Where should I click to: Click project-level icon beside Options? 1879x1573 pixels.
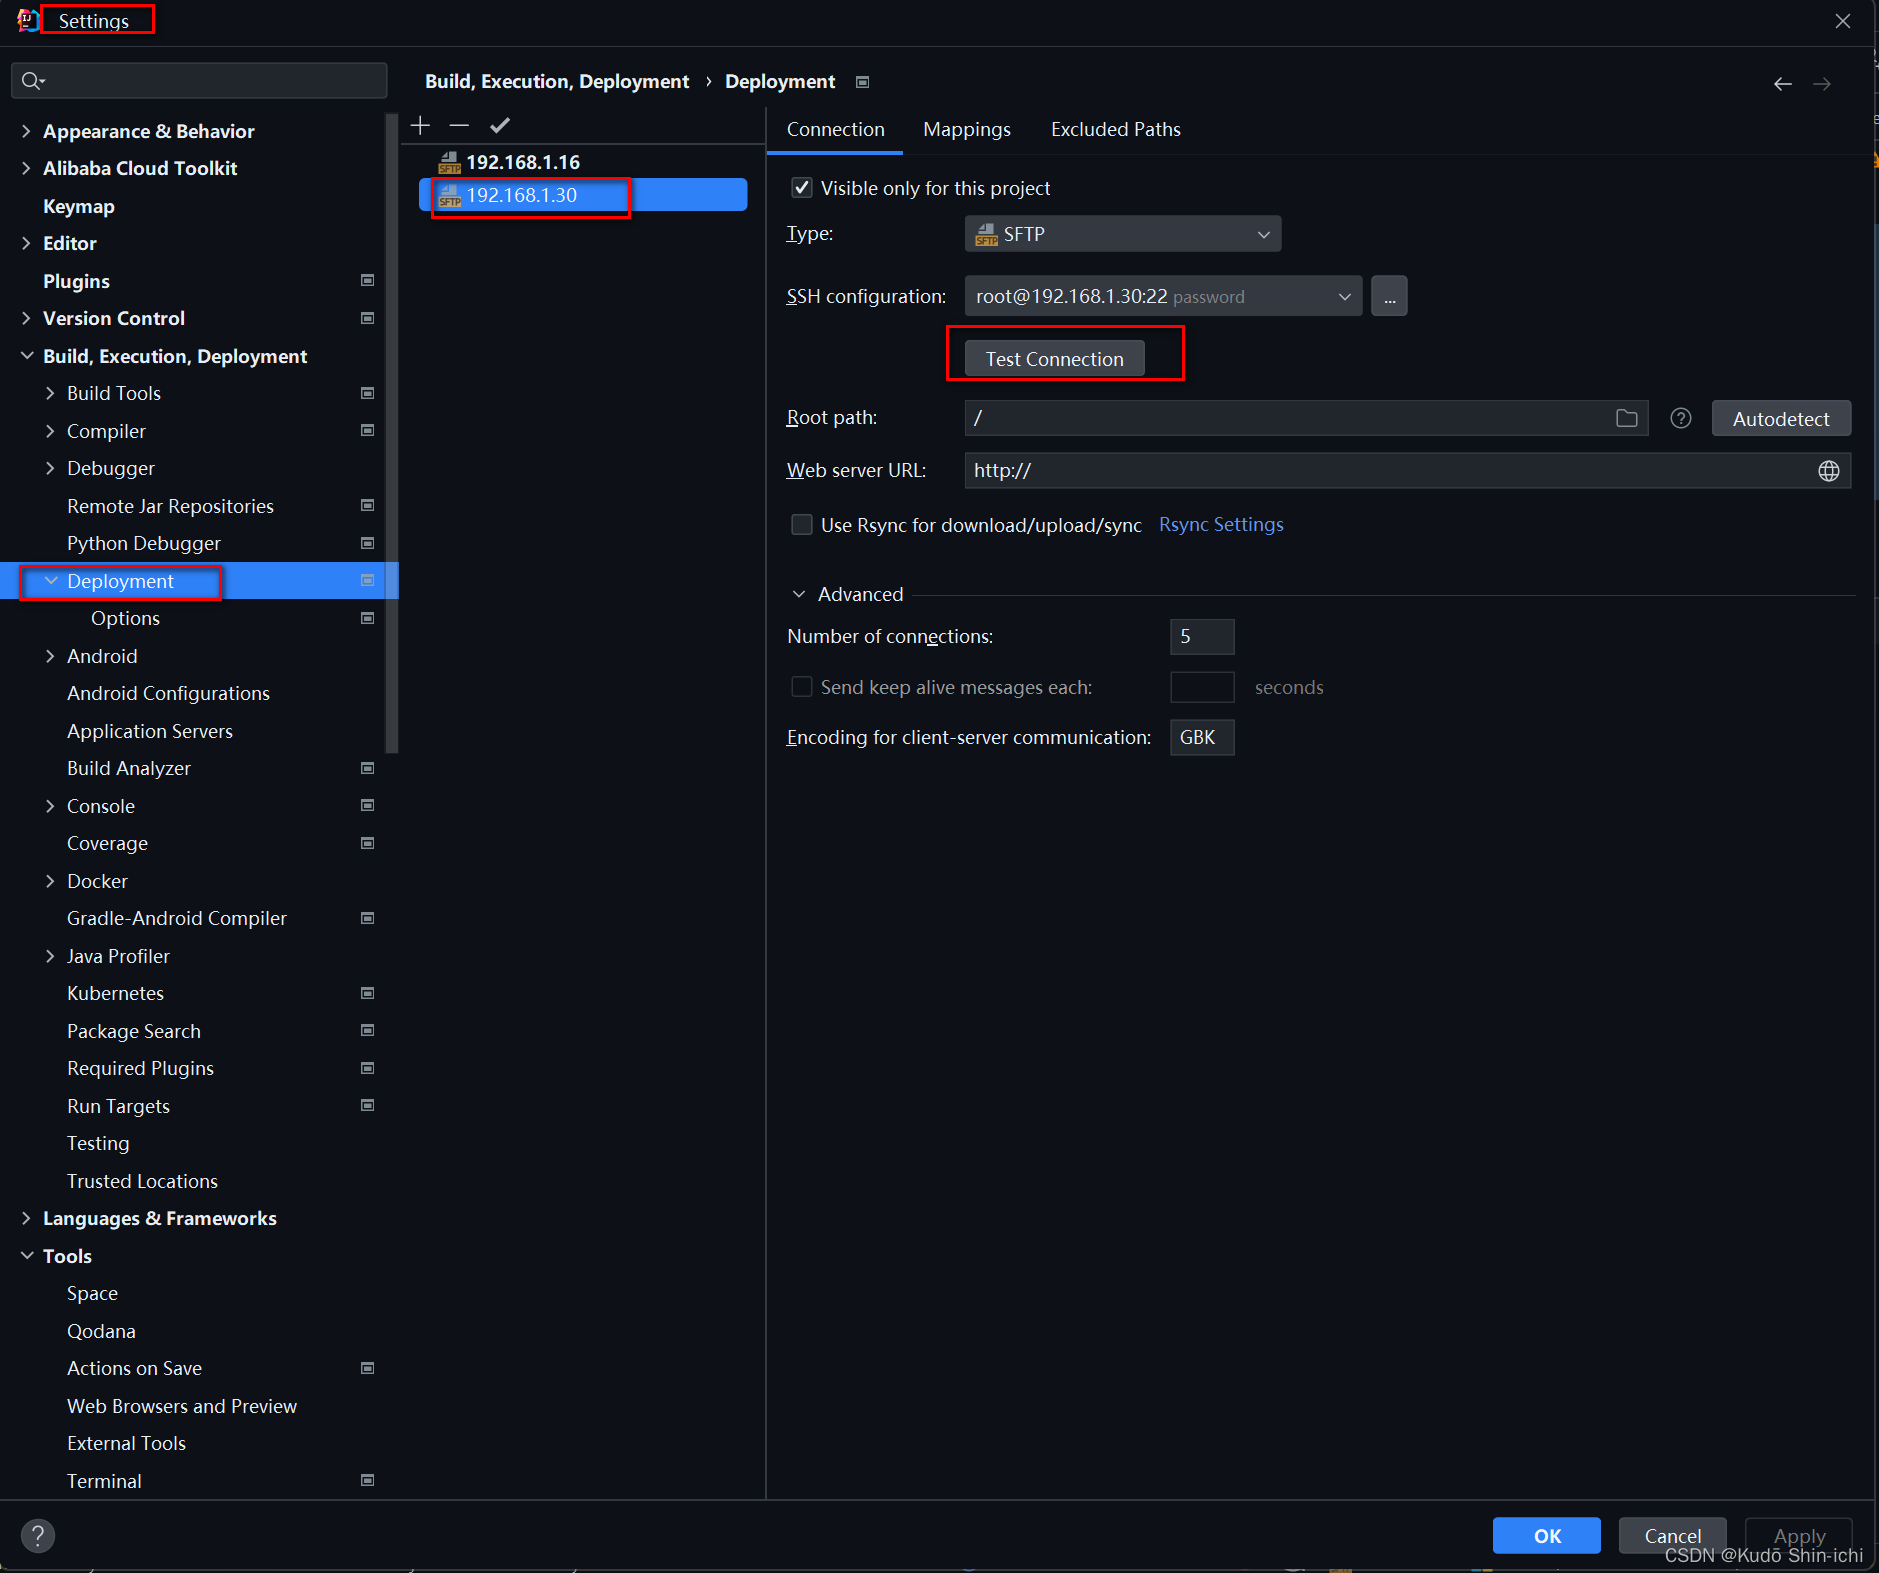coord(367,618)
